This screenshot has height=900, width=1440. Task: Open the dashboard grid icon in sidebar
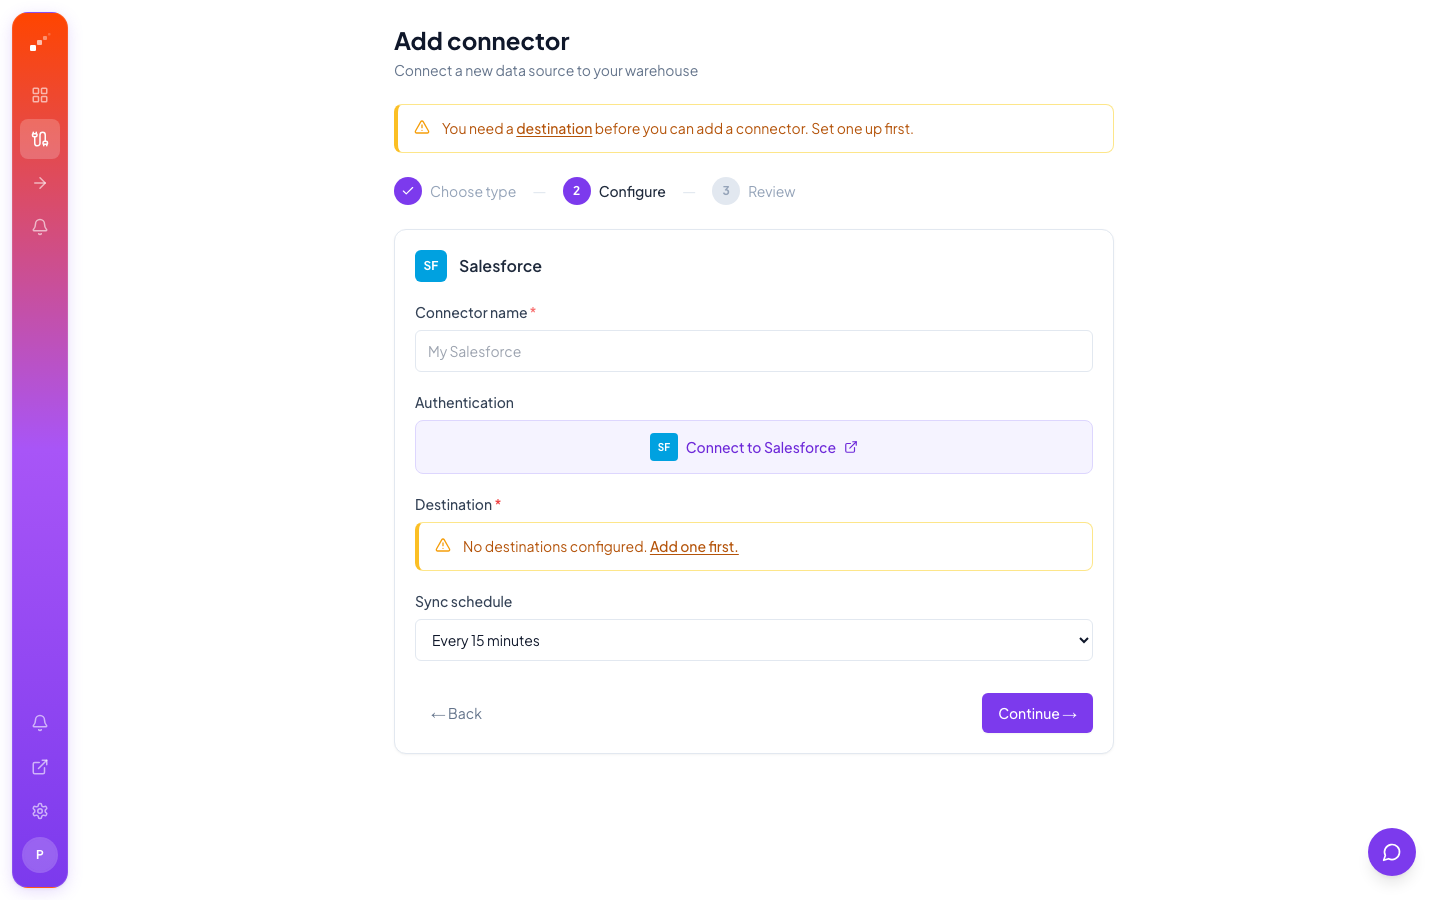coord(40,94)
